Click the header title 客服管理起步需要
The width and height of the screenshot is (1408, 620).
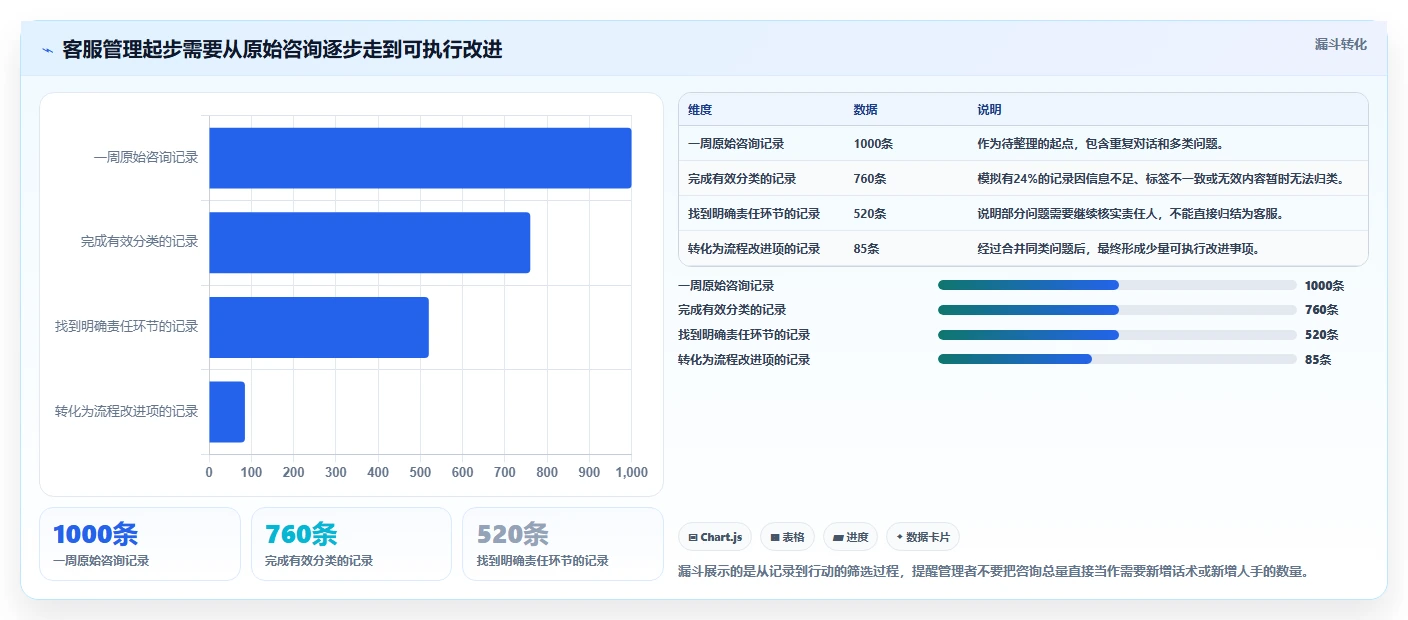point(282,50)
